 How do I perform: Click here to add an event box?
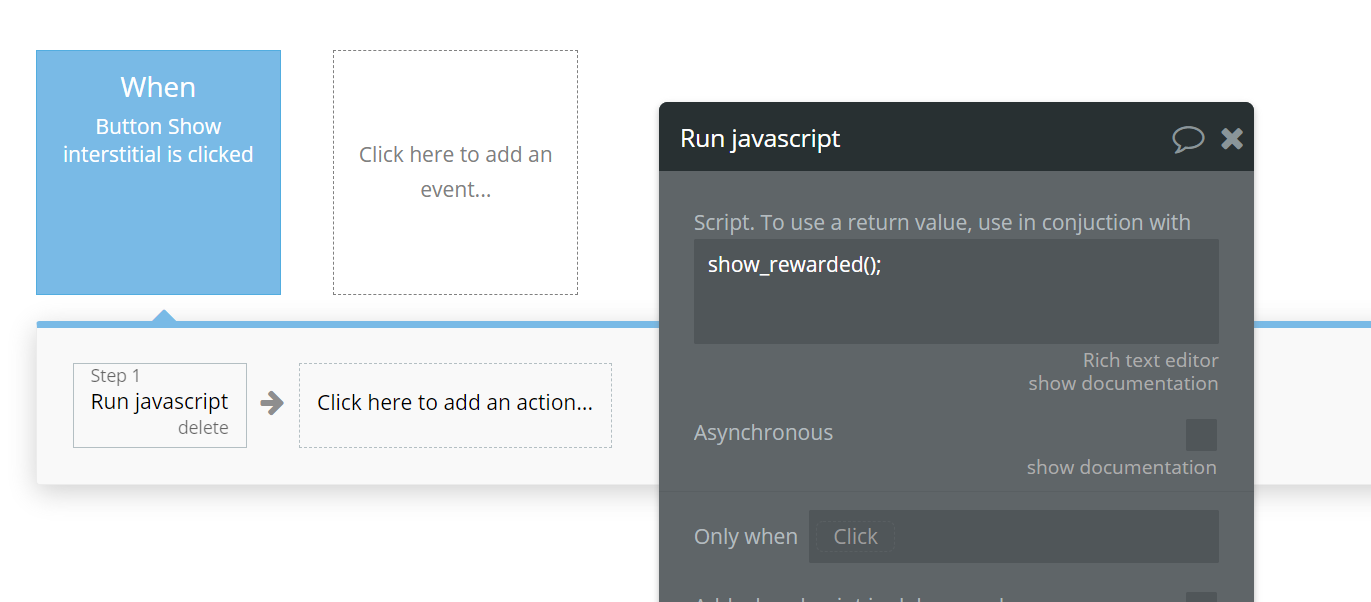pyautogui.click(x=455, y=173)
